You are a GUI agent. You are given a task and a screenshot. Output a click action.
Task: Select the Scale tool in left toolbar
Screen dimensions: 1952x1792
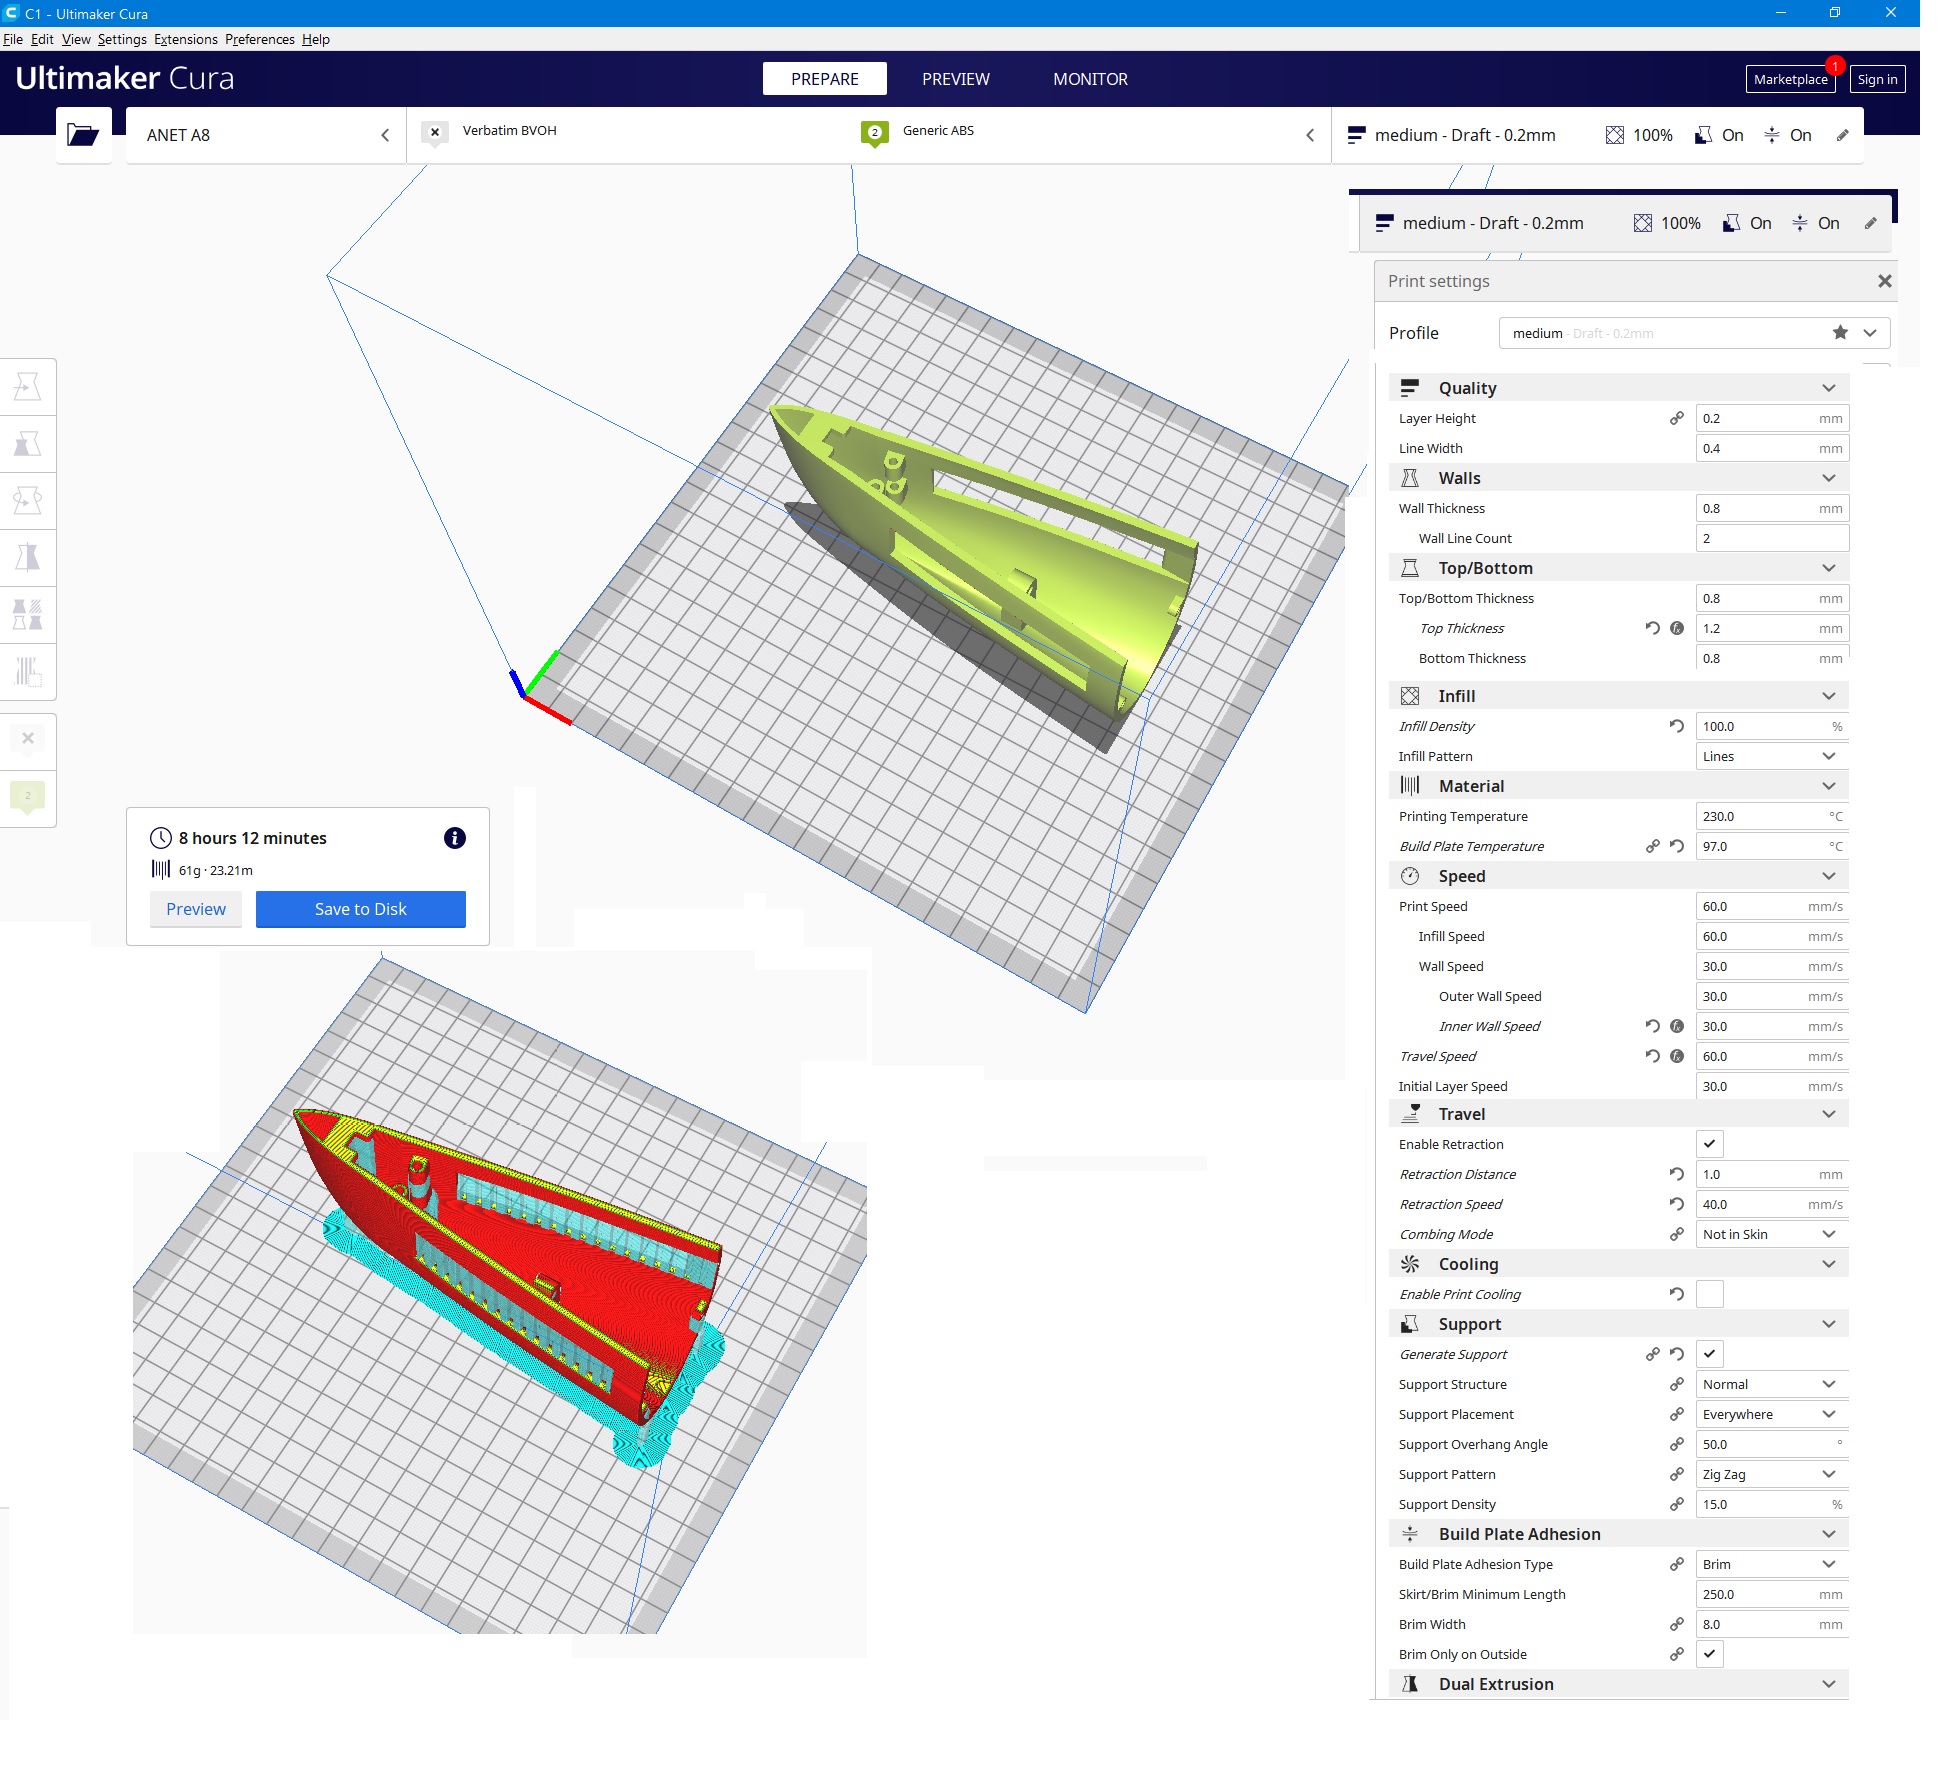[x=28, y=444]
